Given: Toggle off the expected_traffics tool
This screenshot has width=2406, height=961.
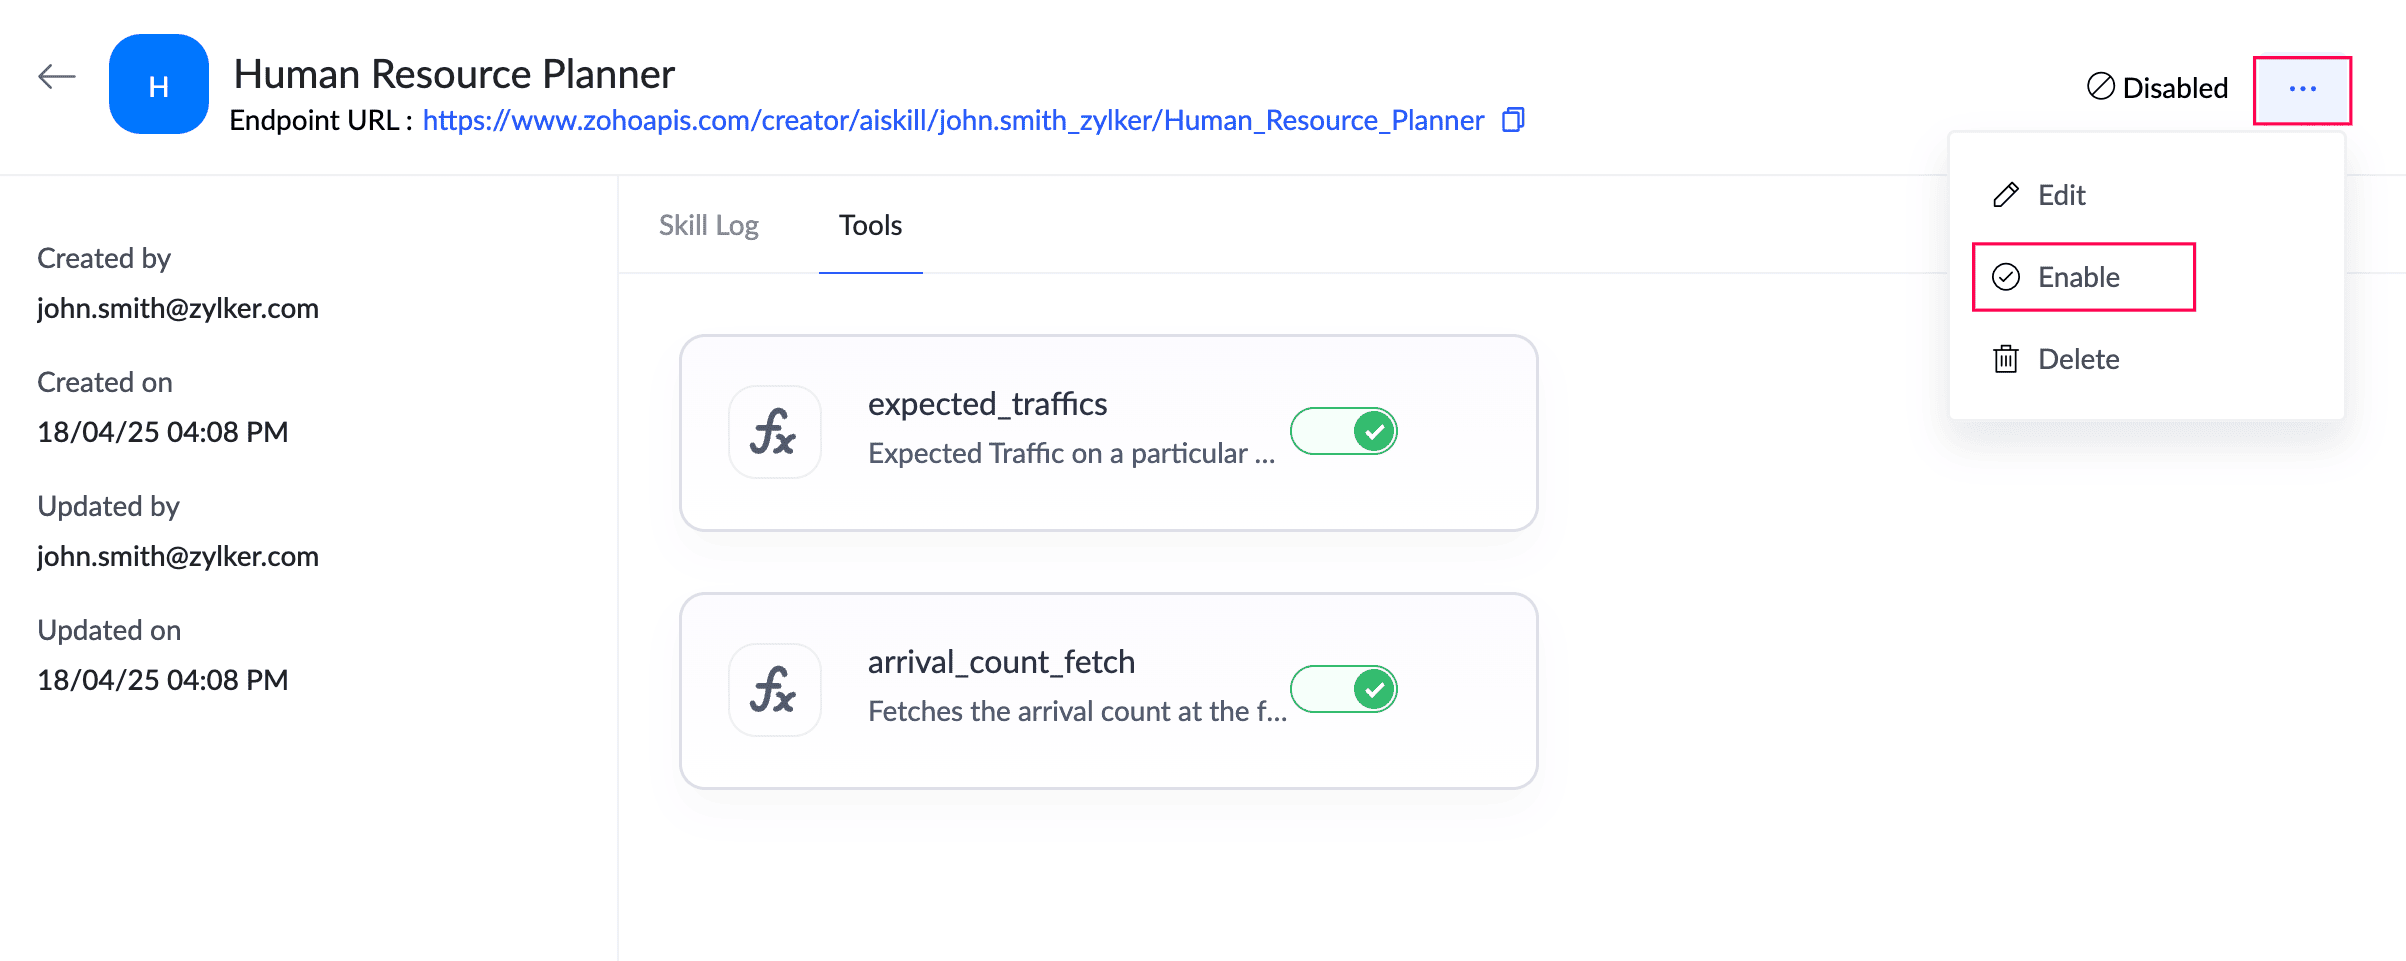Looking at the screenshot, I should coord(1344,431).
